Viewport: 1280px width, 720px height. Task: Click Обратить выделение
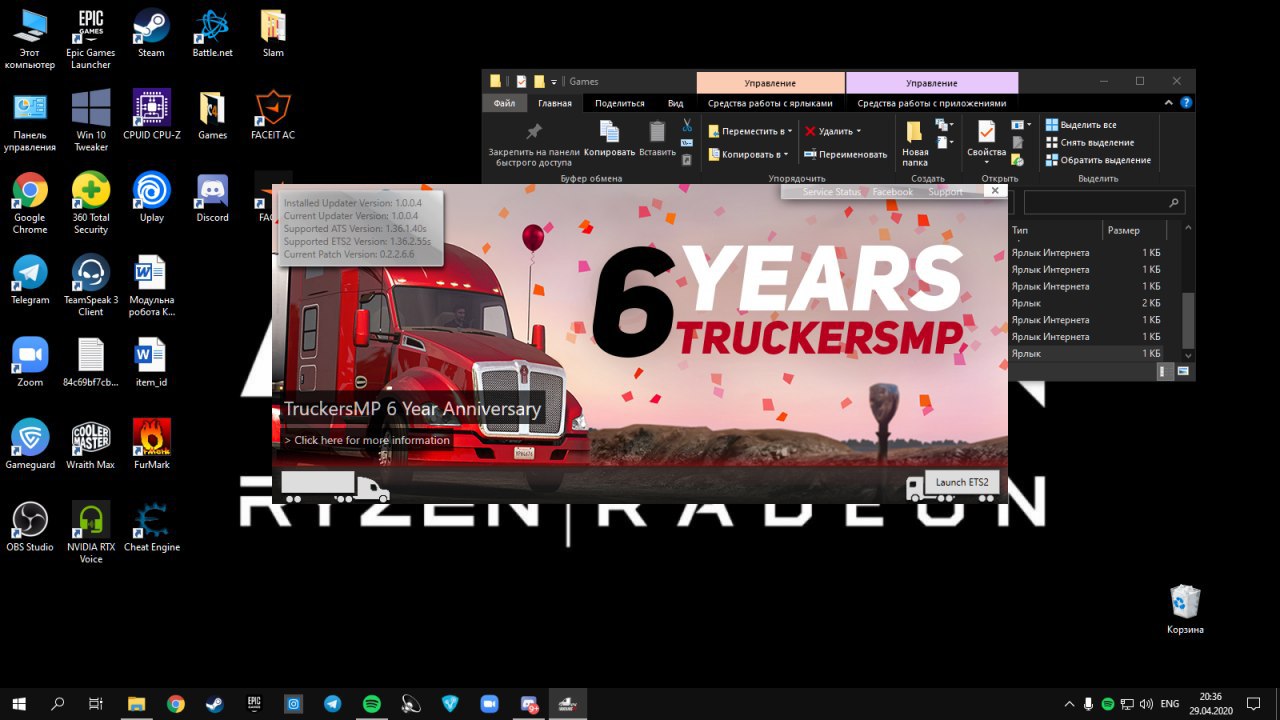(1098, 160)
